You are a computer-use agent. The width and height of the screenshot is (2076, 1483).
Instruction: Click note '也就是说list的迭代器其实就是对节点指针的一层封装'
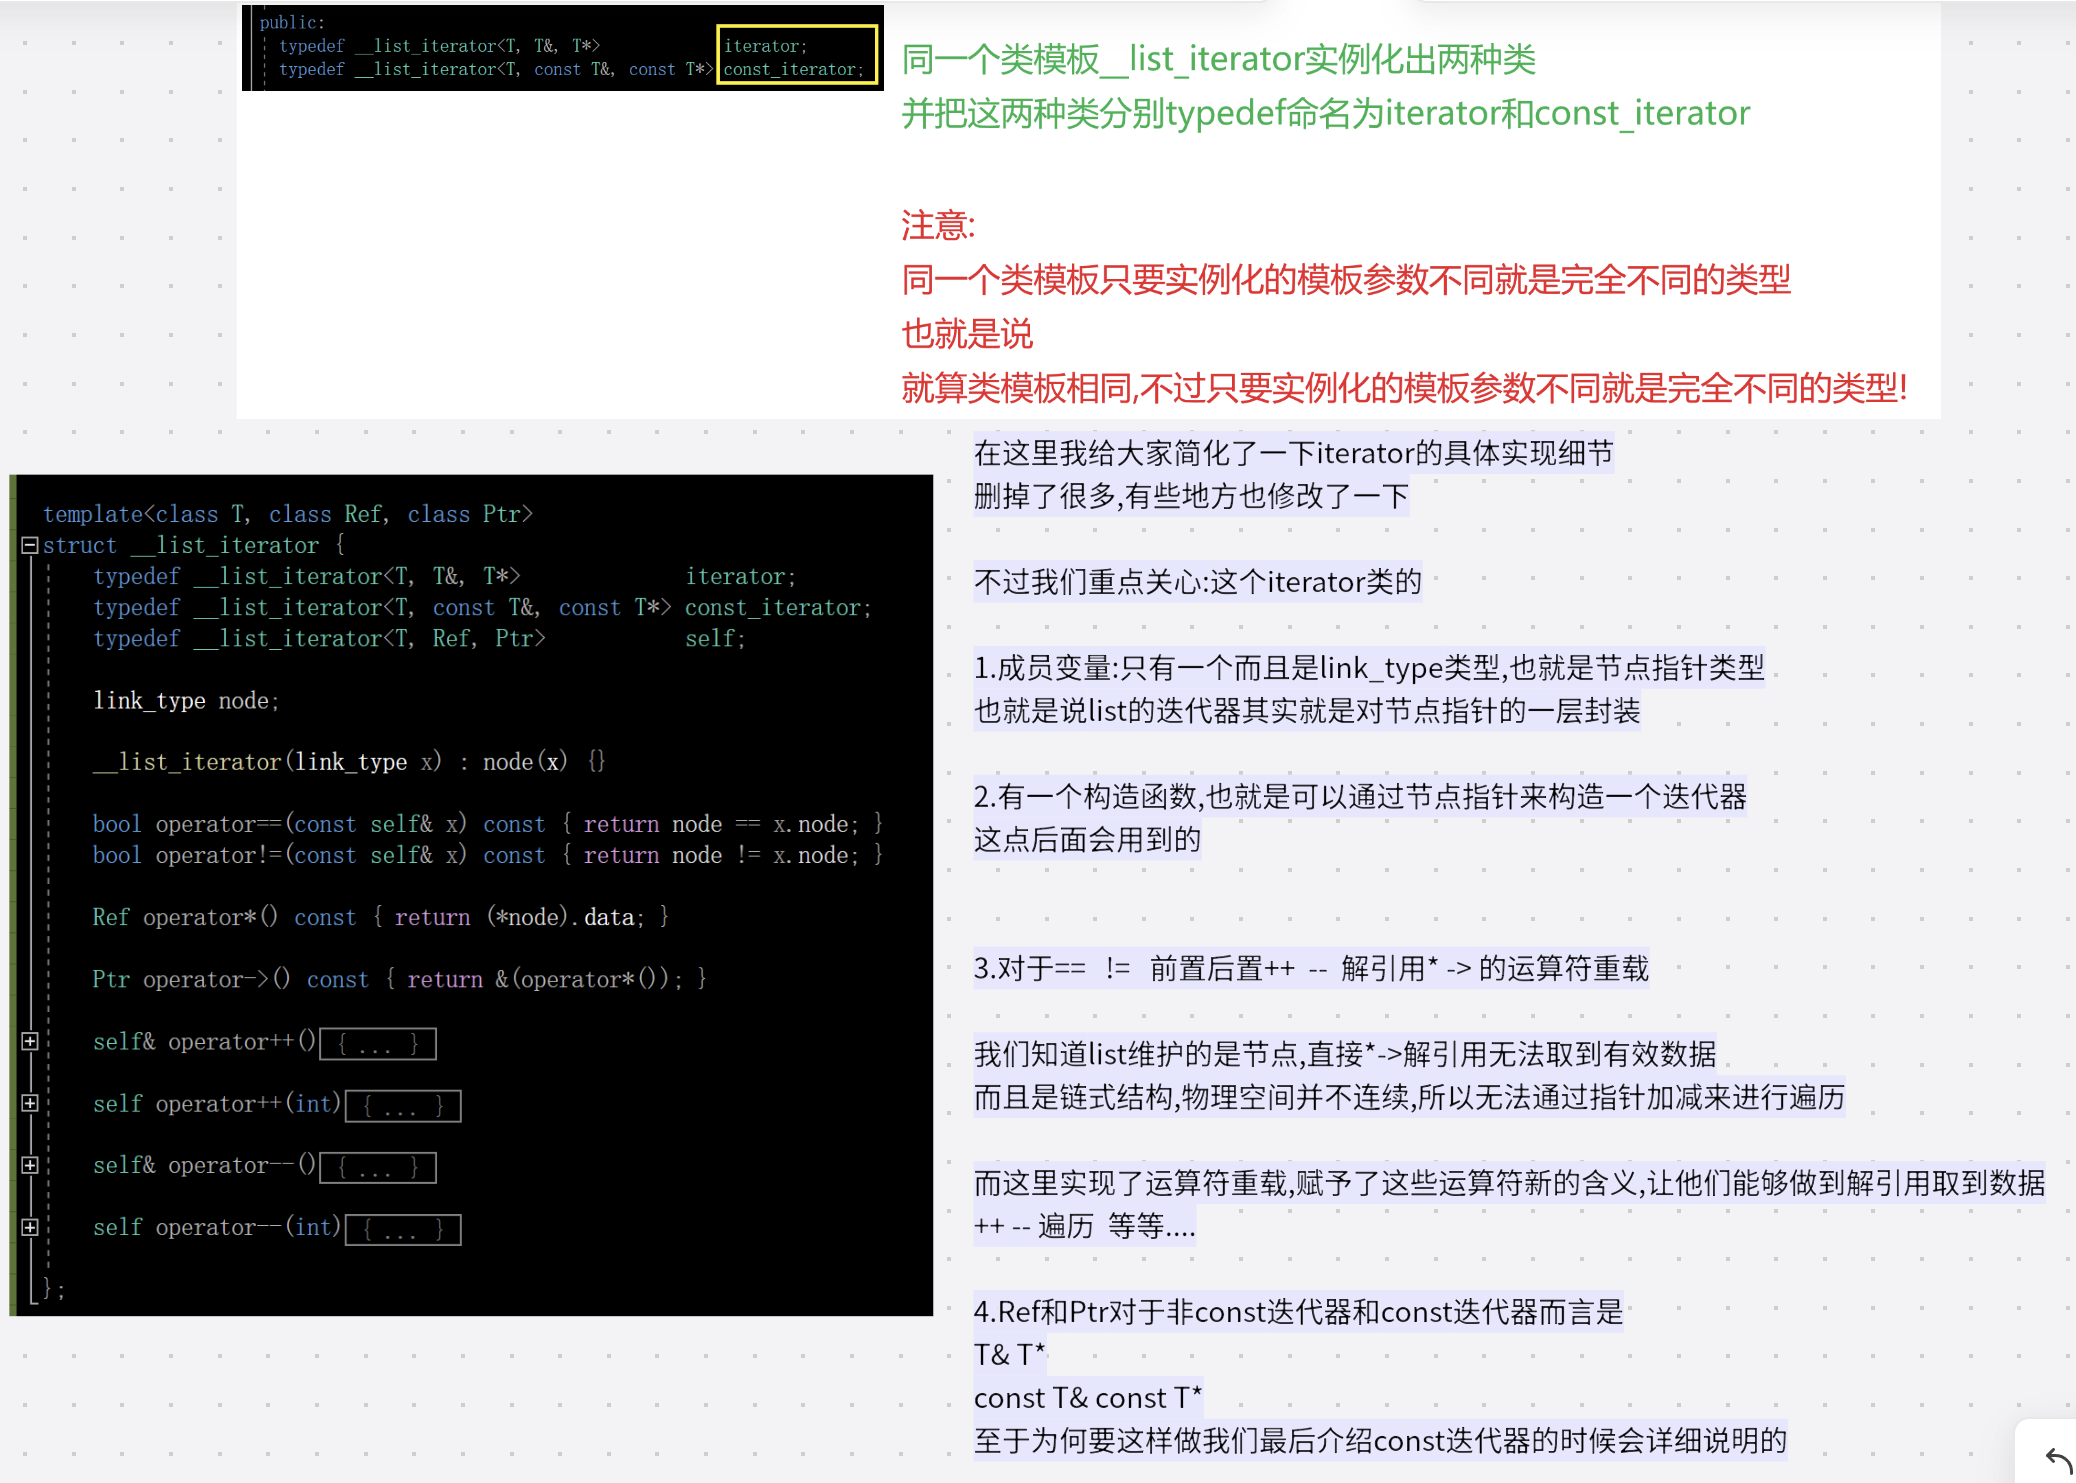(x=1307, y=711)
